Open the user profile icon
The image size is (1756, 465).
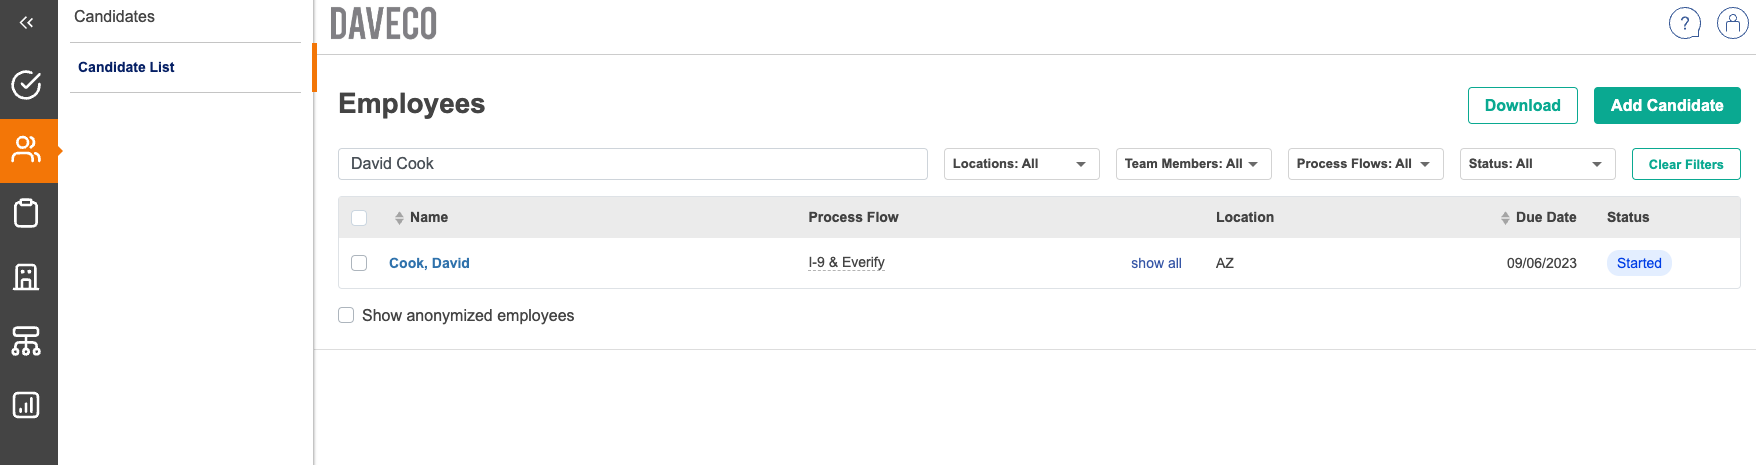pyautogui.click(x=1732, y=23)
